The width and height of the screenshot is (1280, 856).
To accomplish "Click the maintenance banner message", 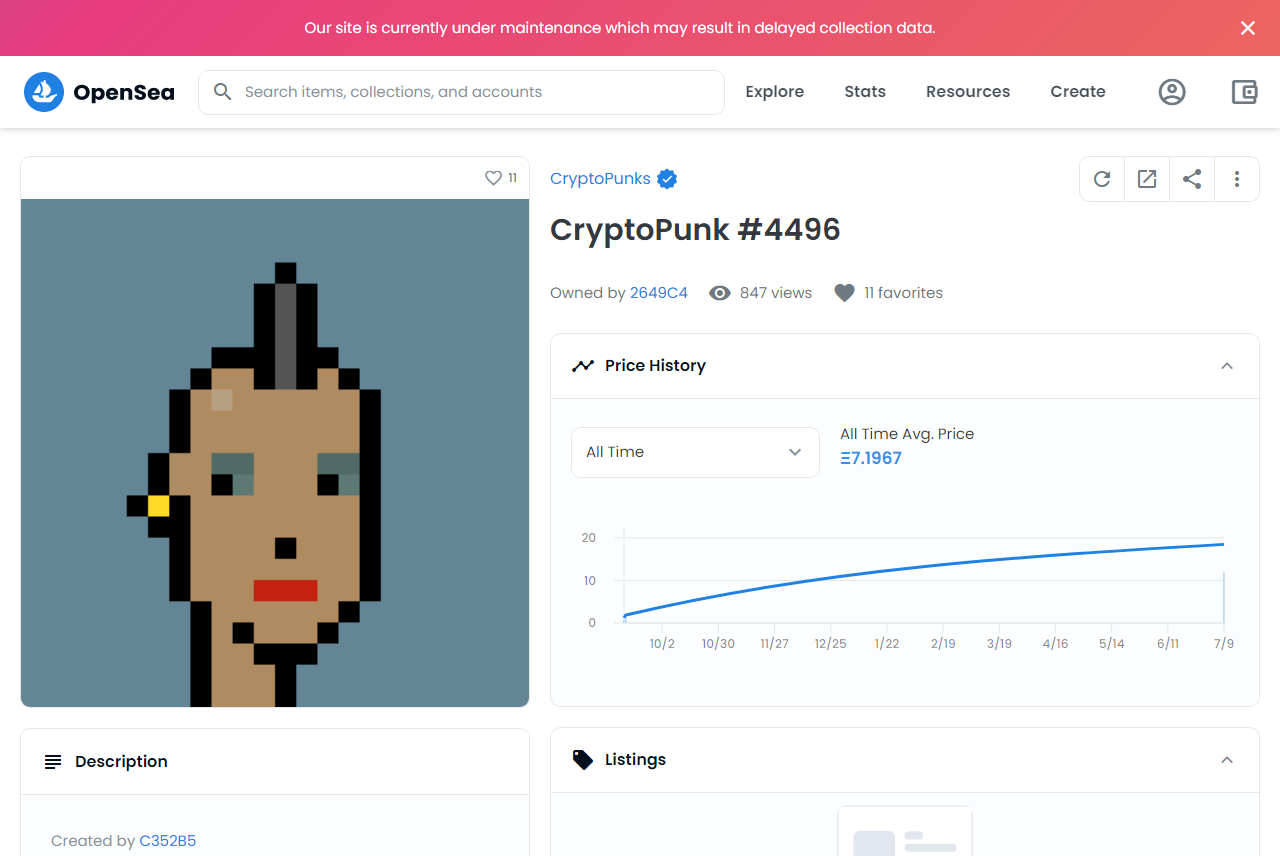I will [620, 28].
